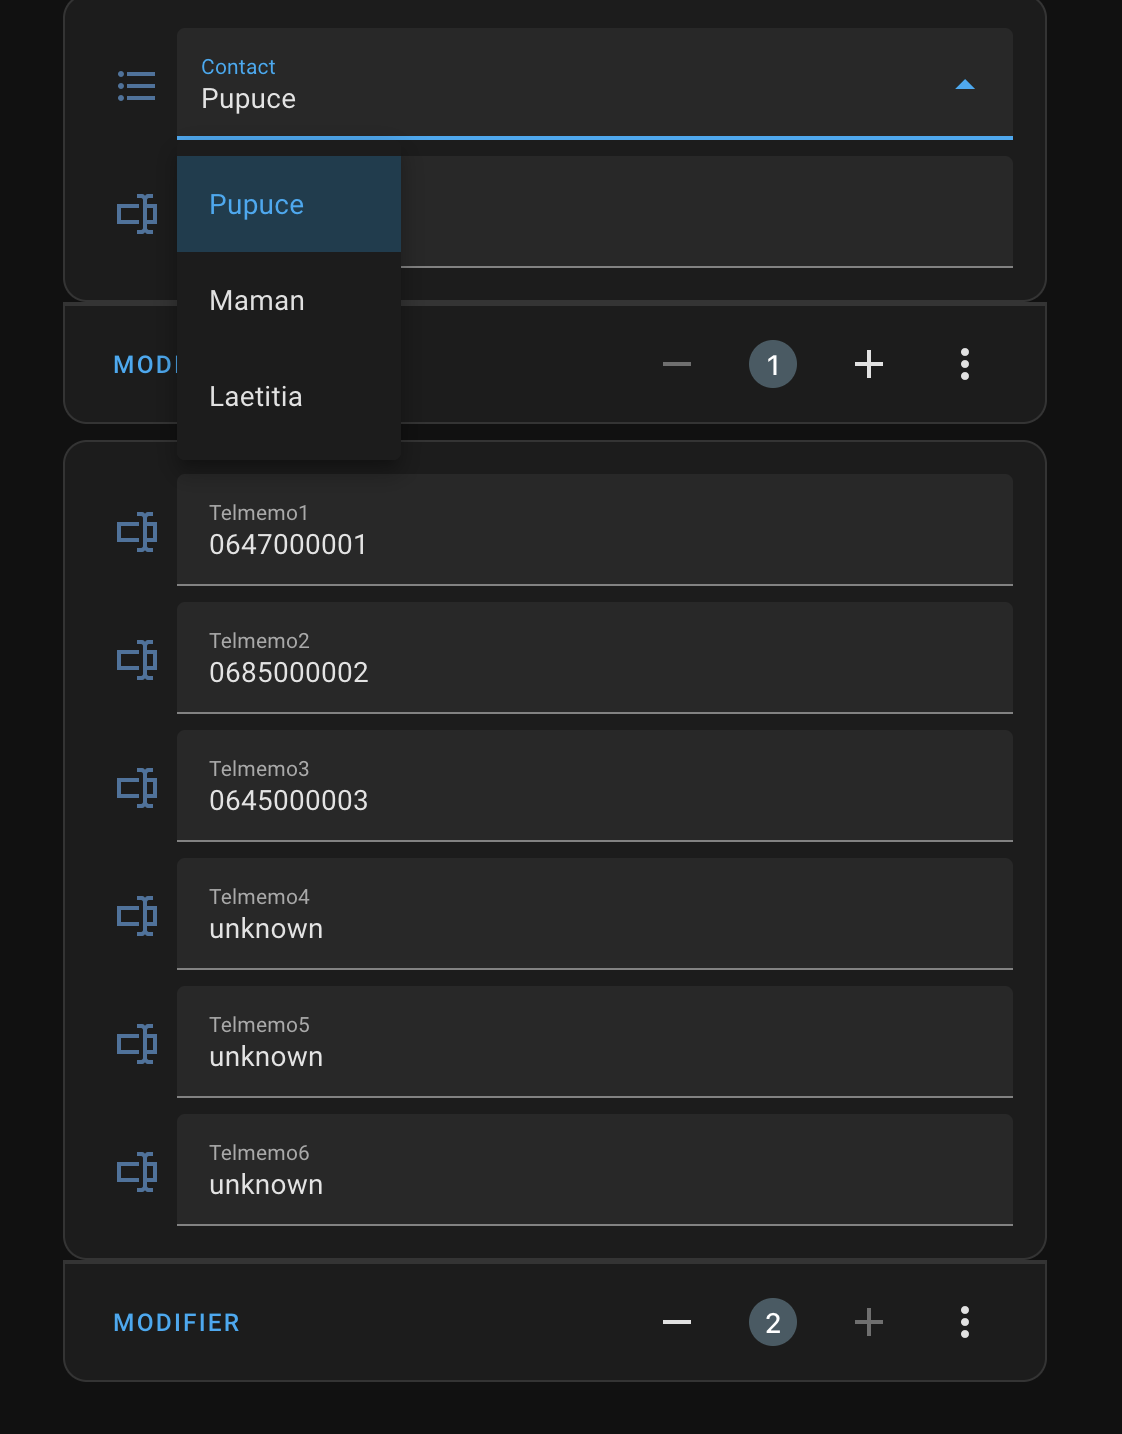Screen dimensions: 1122x1434
Task: Click the text-field icon next to Telmemo1
Action: pyautogui.click(x=137, y=532)
